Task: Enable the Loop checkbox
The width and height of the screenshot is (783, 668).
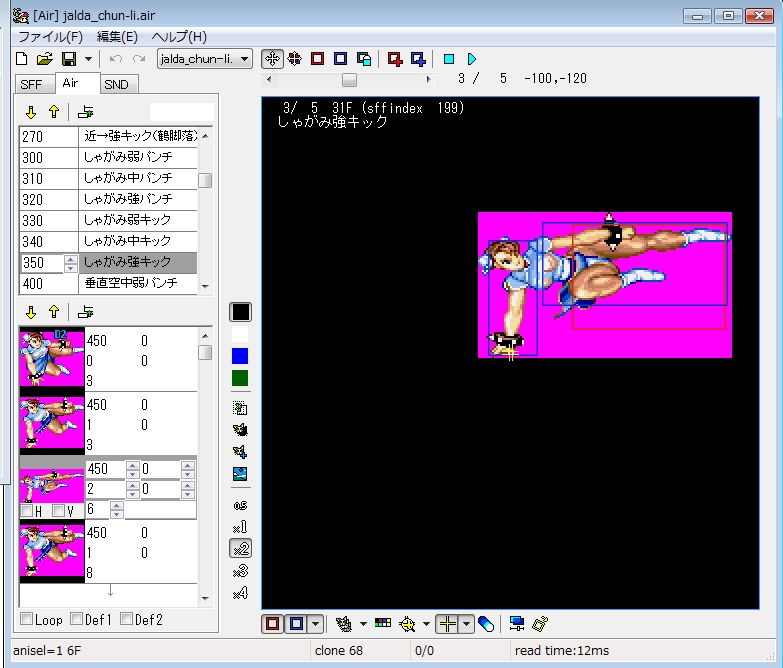Action: point(26,619)
